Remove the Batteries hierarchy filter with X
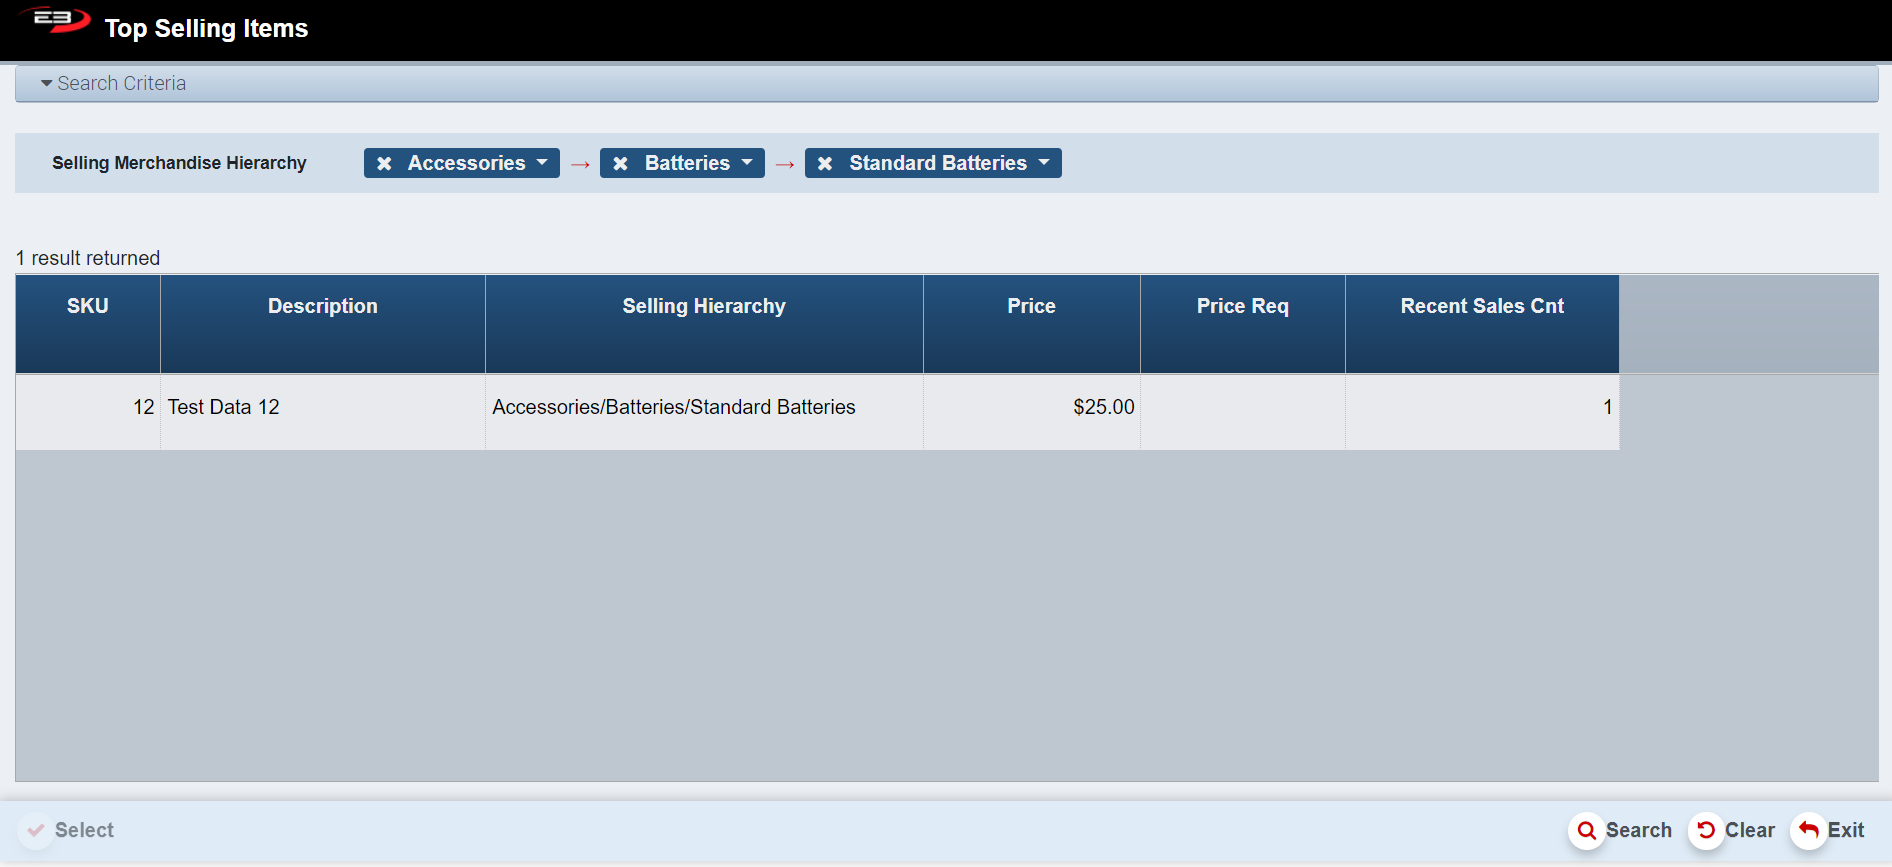1892x867 pixels. (x=621, y=163)
